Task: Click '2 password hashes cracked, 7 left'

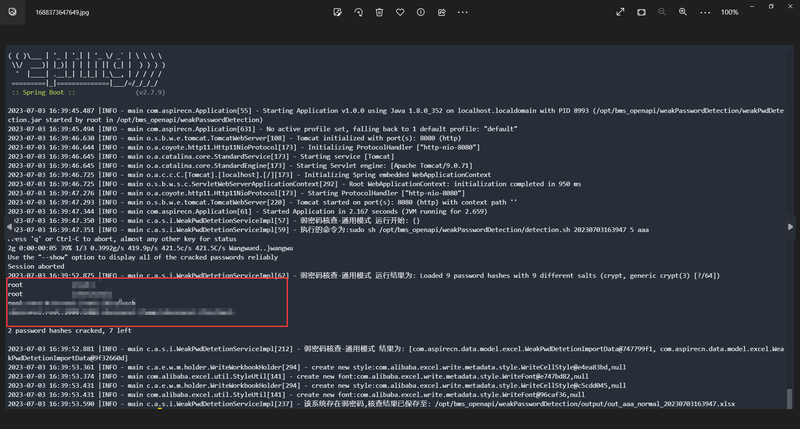Action: pos(69,331)
